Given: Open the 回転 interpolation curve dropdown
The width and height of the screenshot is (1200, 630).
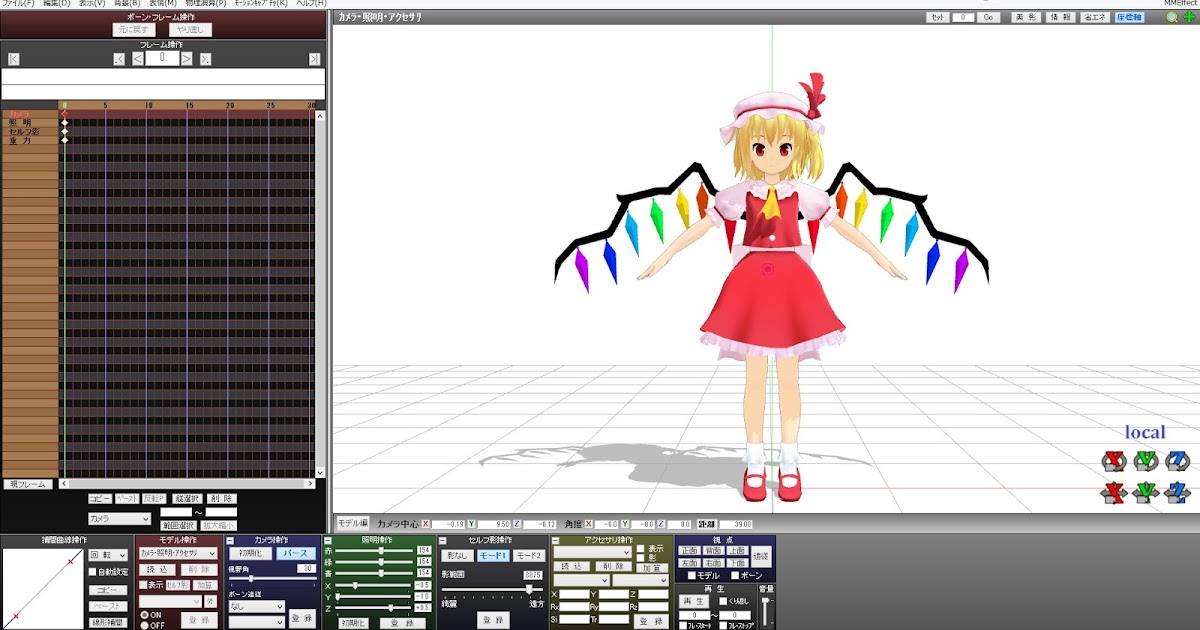Looking at the screenshot, I should click(108, 555).
